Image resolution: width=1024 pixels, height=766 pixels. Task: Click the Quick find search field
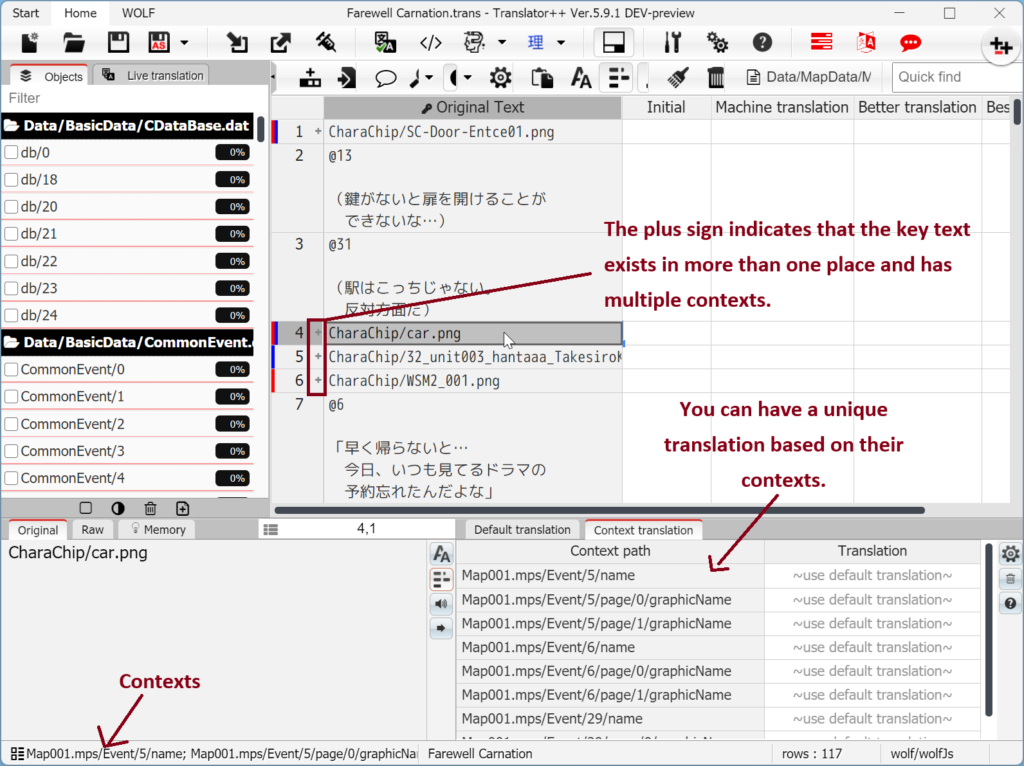click(957, 77)
